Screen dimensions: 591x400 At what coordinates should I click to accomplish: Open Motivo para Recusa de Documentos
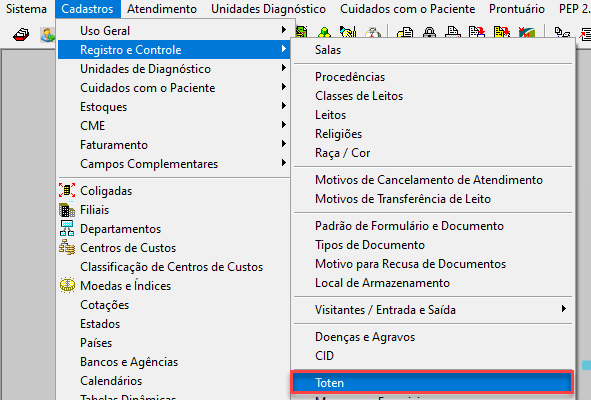click(x=433, y=264)
